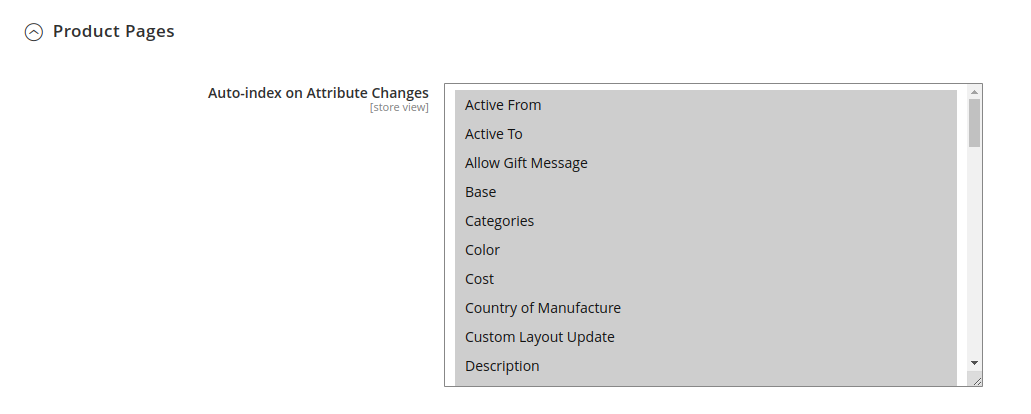Choose Cost in the multiselect list
The width and height of the screenshot is (1031, 414).
click(x=706, y=279)
